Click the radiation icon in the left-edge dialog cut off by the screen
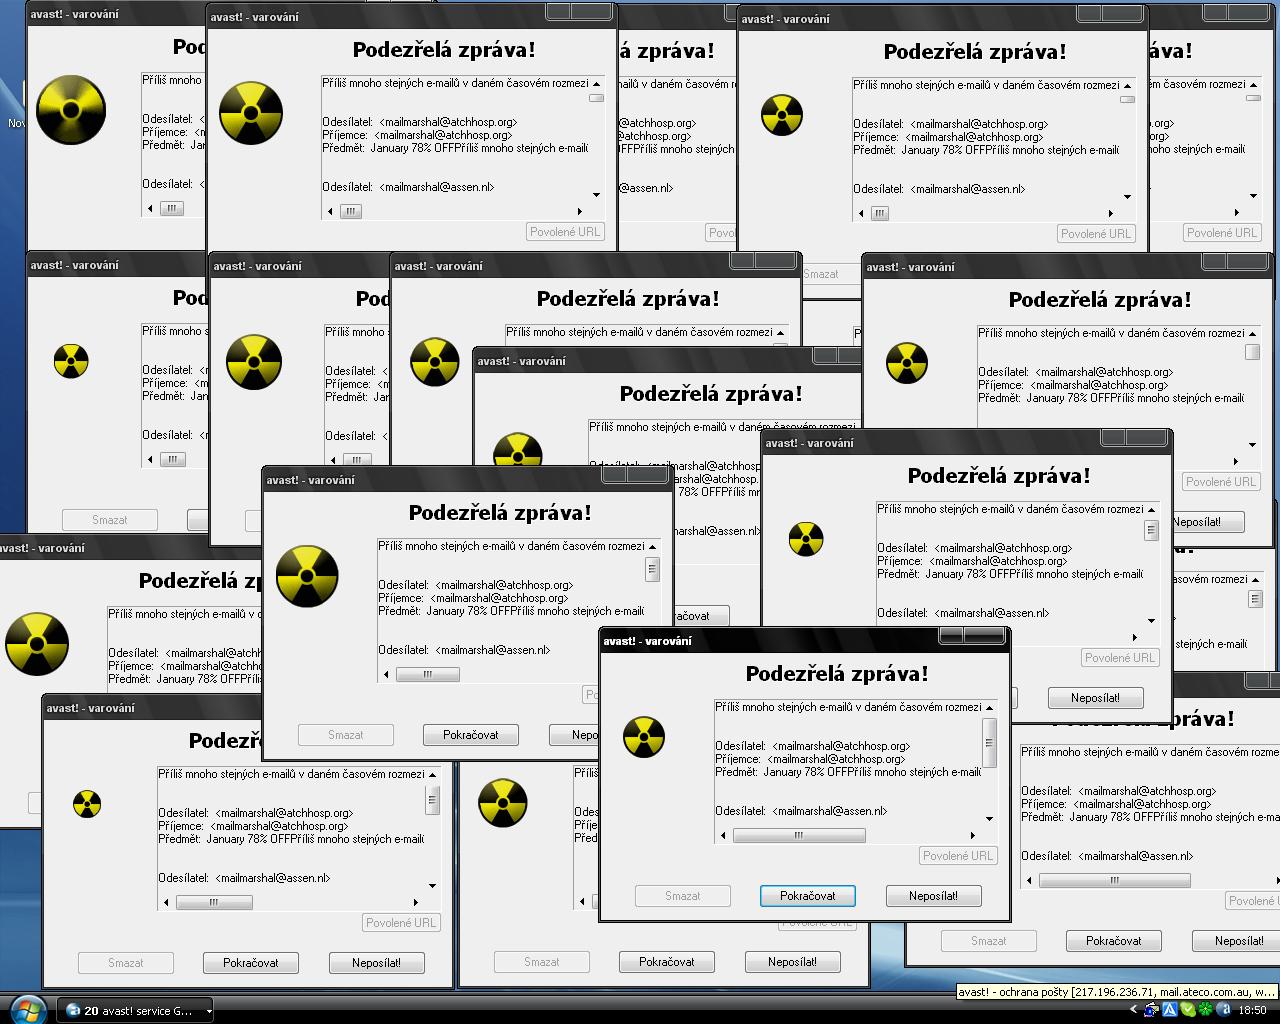Viewport: 1280px width, 1024px height. tap(37, 644)
